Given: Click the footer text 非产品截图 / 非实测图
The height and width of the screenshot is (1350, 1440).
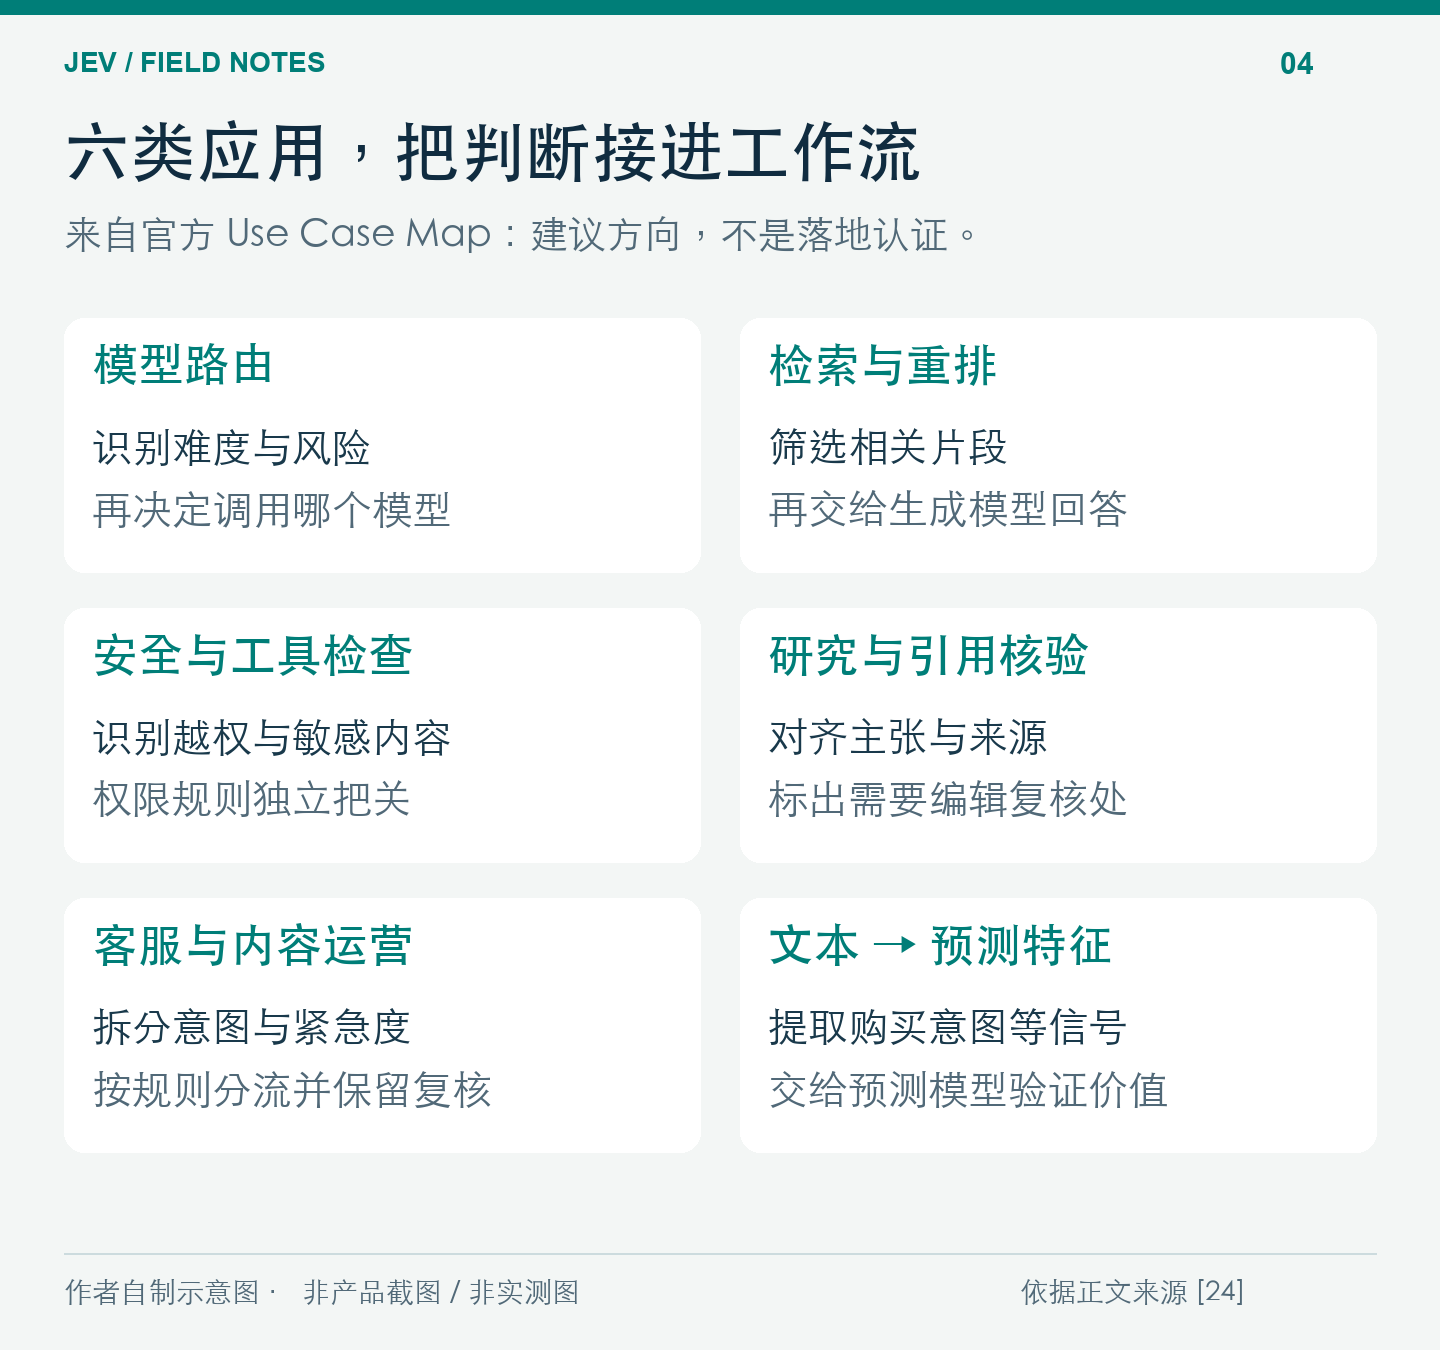Looking at the screenshot, I should click(441, 1292).
